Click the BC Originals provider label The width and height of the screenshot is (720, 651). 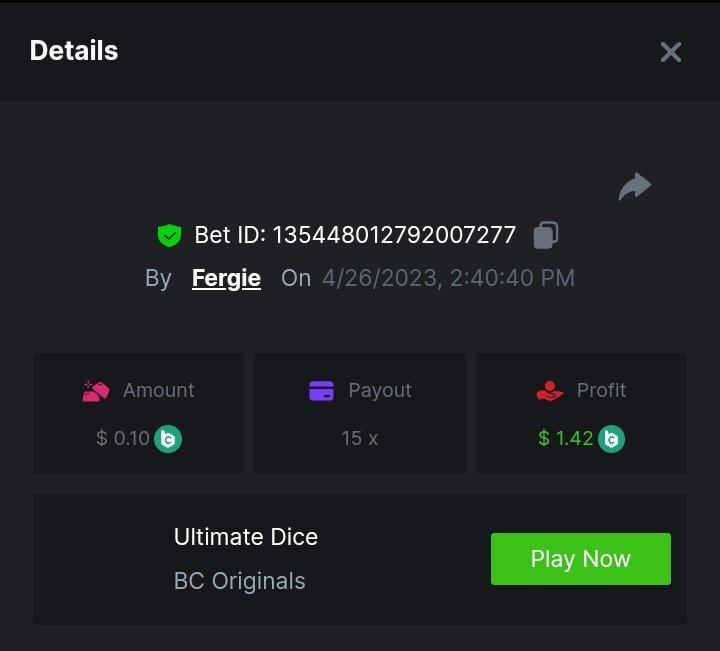(x=239, y=581)
